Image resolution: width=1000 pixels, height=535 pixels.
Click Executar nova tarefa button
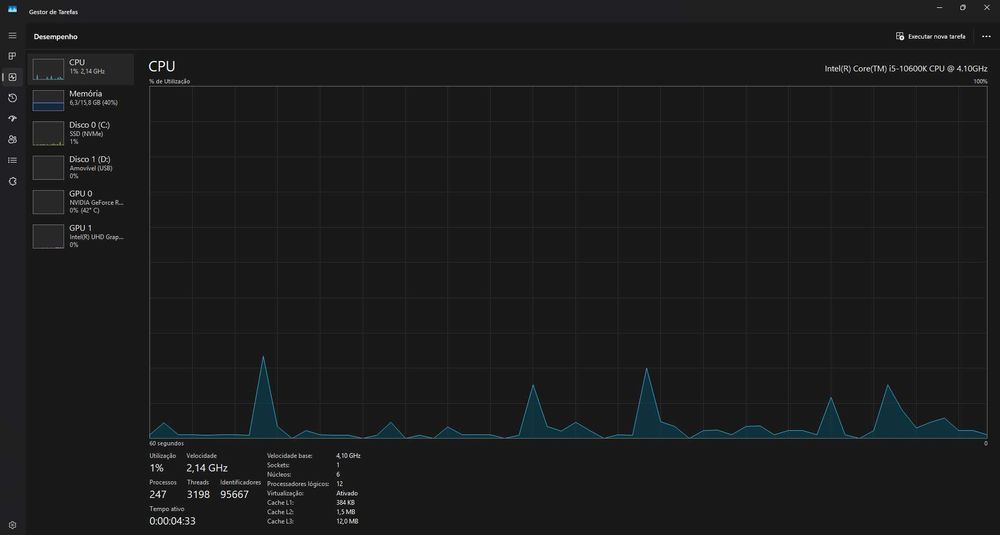[x=930, y=36]
